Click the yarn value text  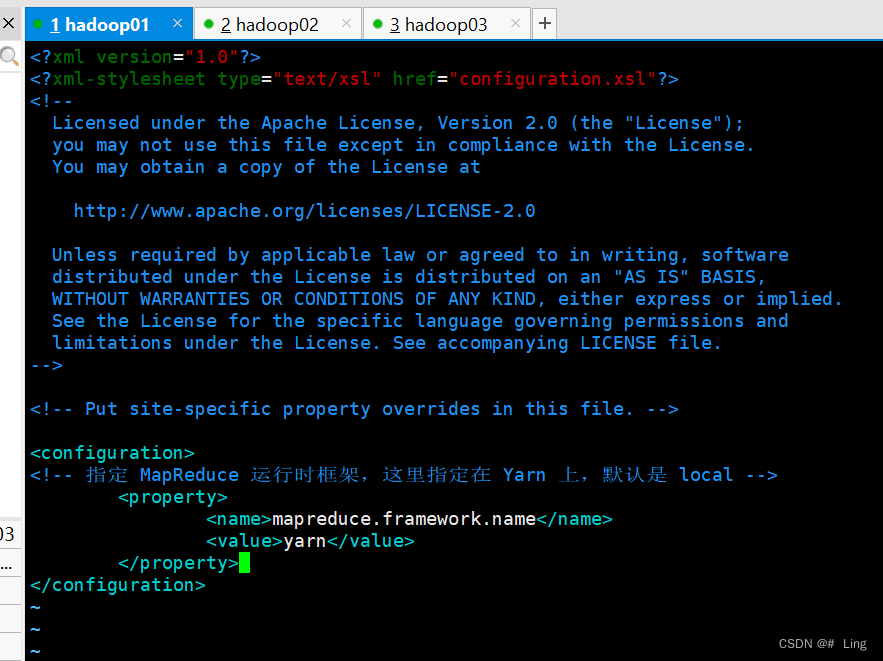tap(305, 541)
